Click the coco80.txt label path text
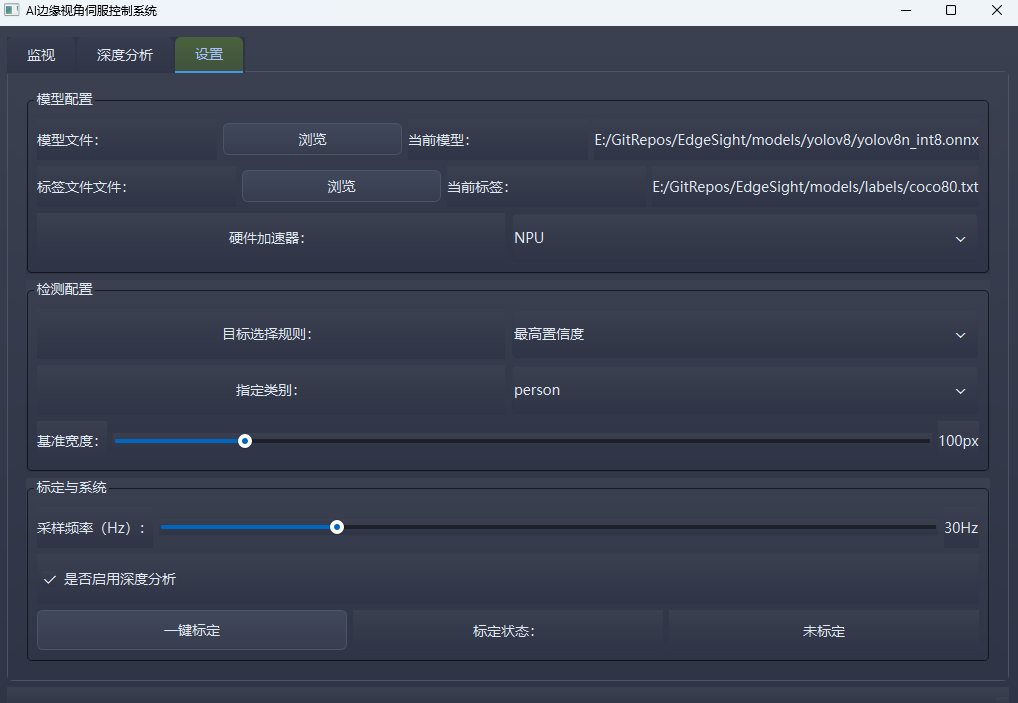This screenshot has width=1018, height=703. coord(816,186)
